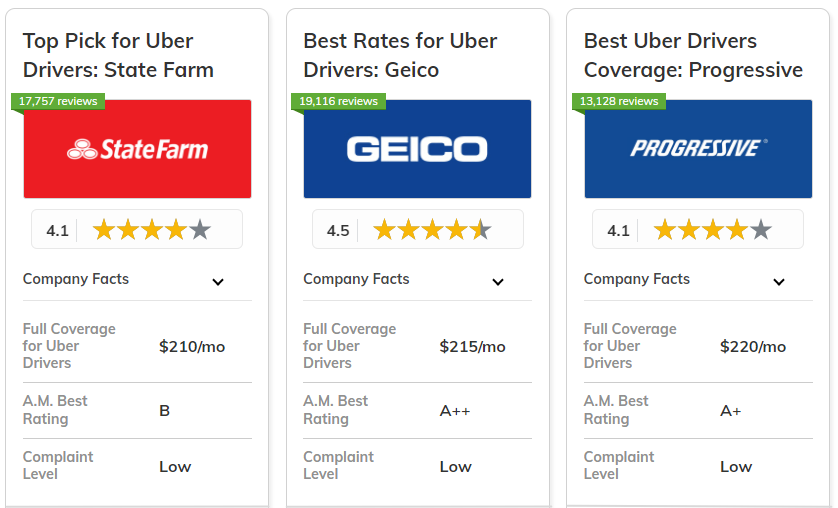This screenshot has height=508, width=838.
Task: Expand Geico Company Facts chevron
Action: coord(498,282)
